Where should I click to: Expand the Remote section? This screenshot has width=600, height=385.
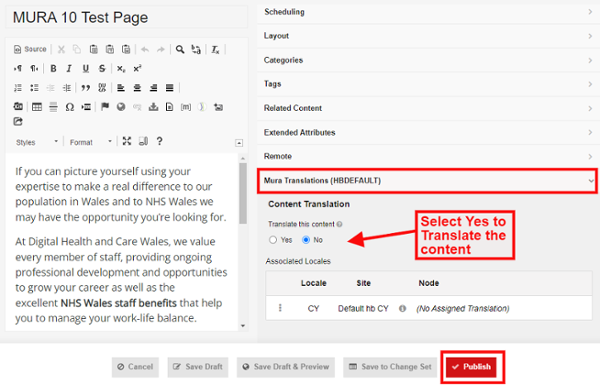tap(428, 156)
